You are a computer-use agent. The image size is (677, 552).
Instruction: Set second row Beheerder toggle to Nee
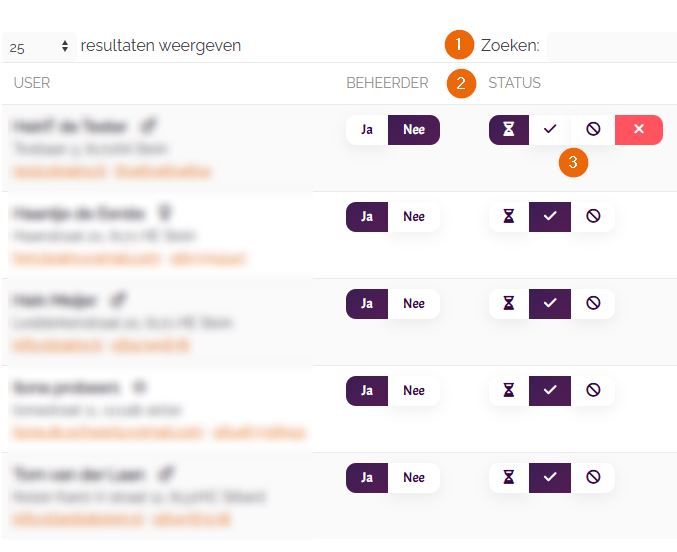[414, 217]
